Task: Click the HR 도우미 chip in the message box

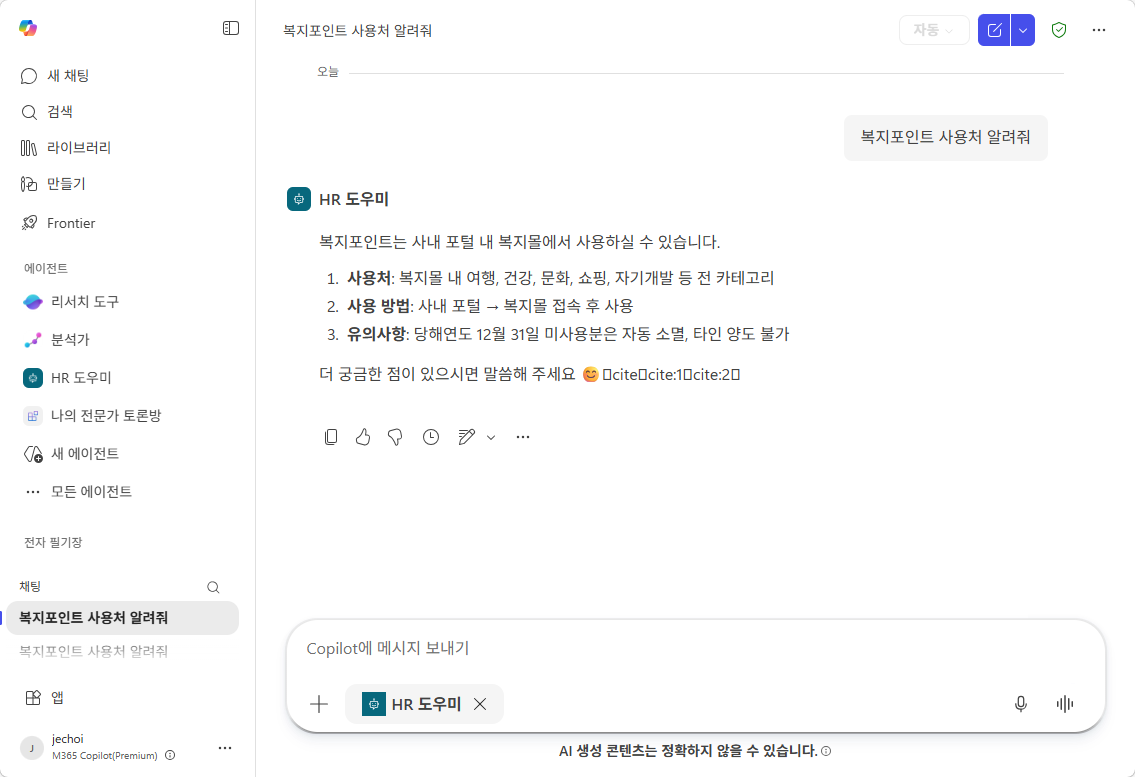Action: coord(411,704)
